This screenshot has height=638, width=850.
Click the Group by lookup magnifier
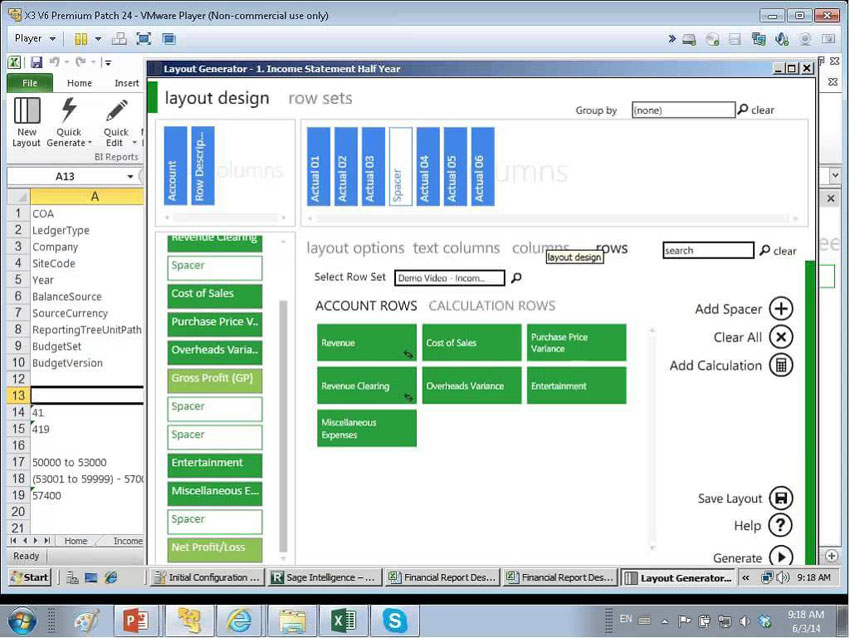point(740,110)
